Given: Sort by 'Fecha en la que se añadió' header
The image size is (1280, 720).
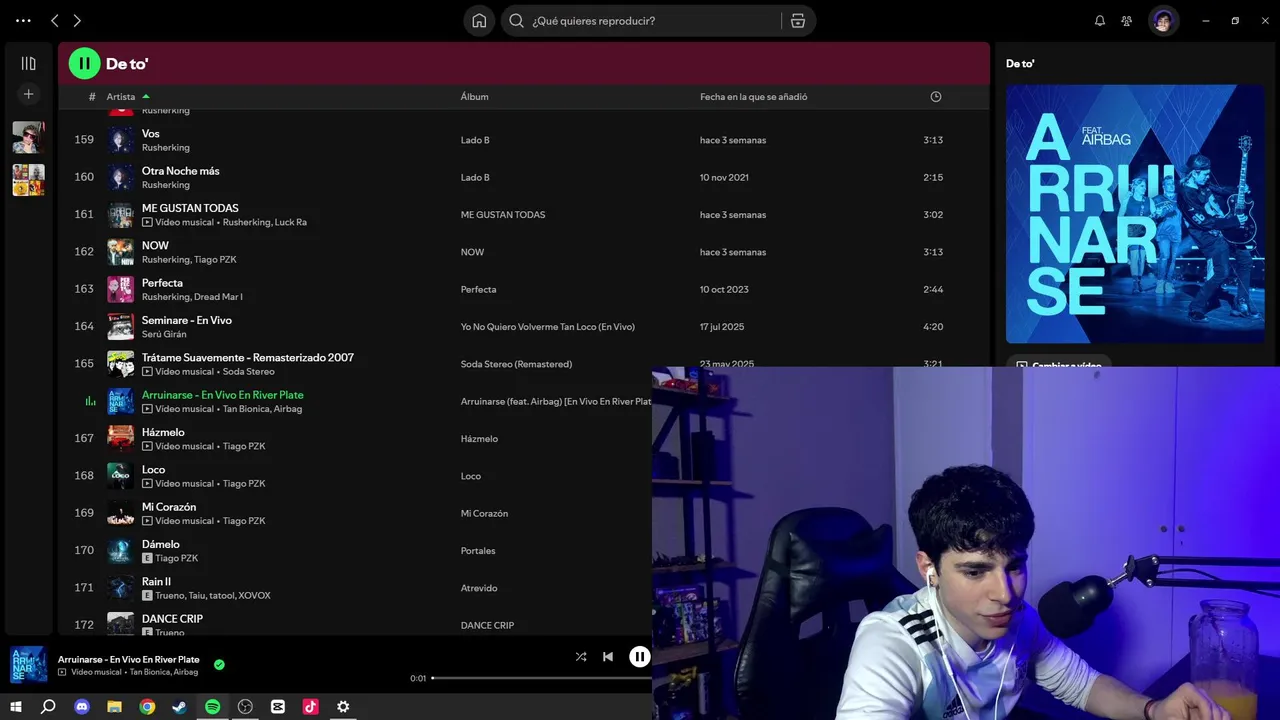Looking at the screenshot, I should click(x=753, y=97).
